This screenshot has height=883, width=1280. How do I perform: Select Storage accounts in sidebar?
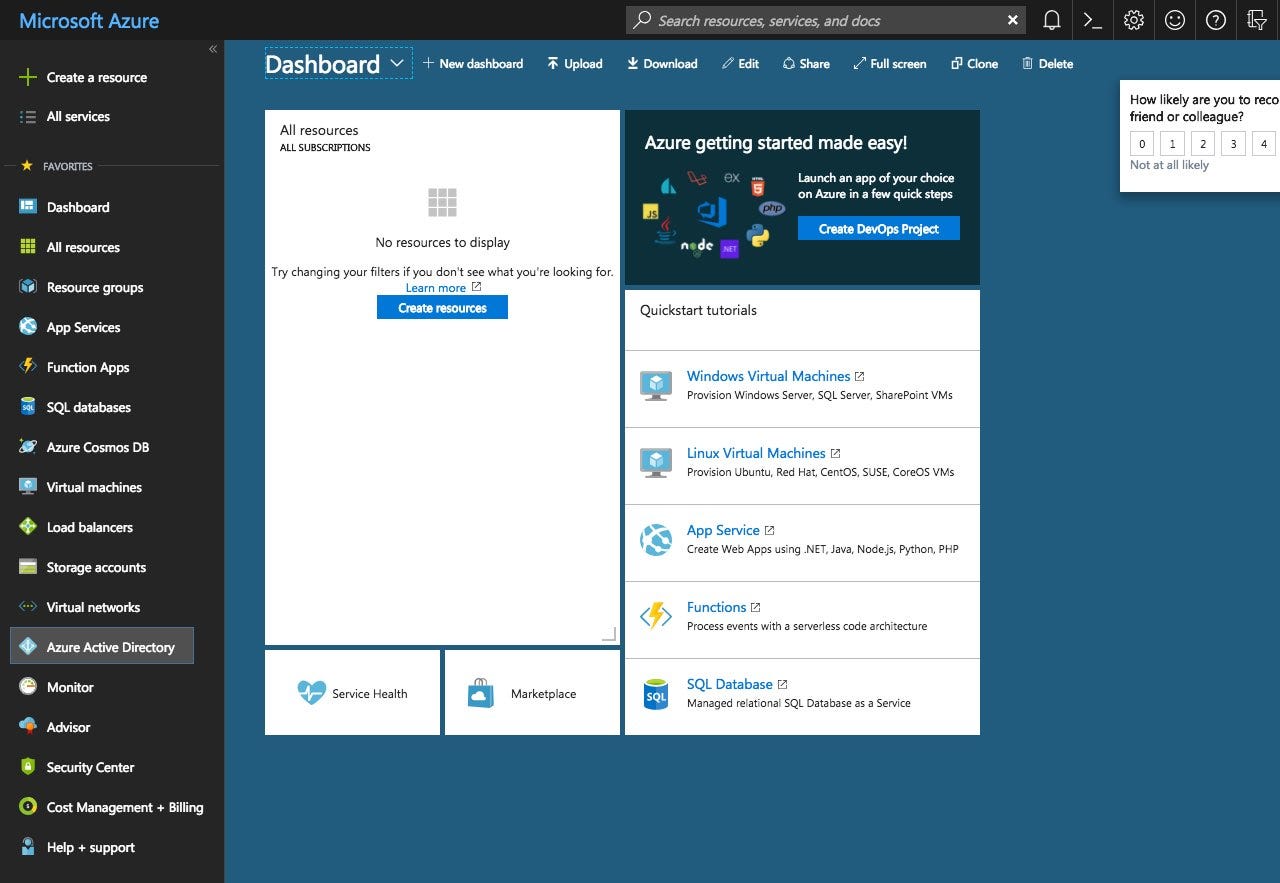click(x=96, y=568)
